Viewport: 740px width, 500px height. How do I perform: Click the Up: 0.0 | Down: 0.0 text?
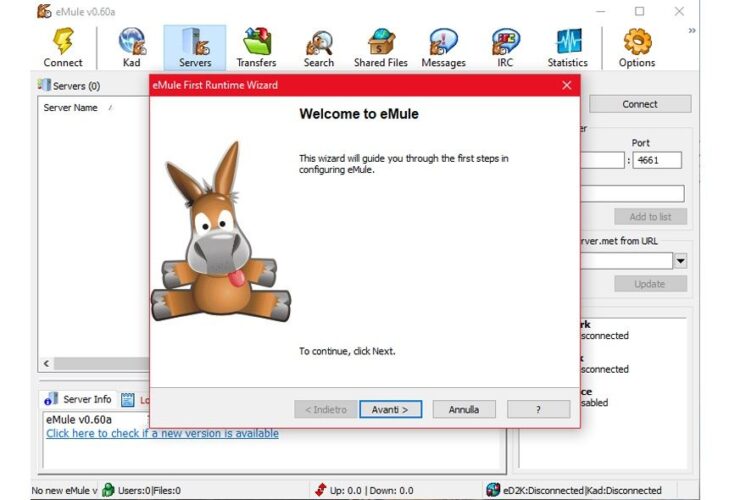371,491
